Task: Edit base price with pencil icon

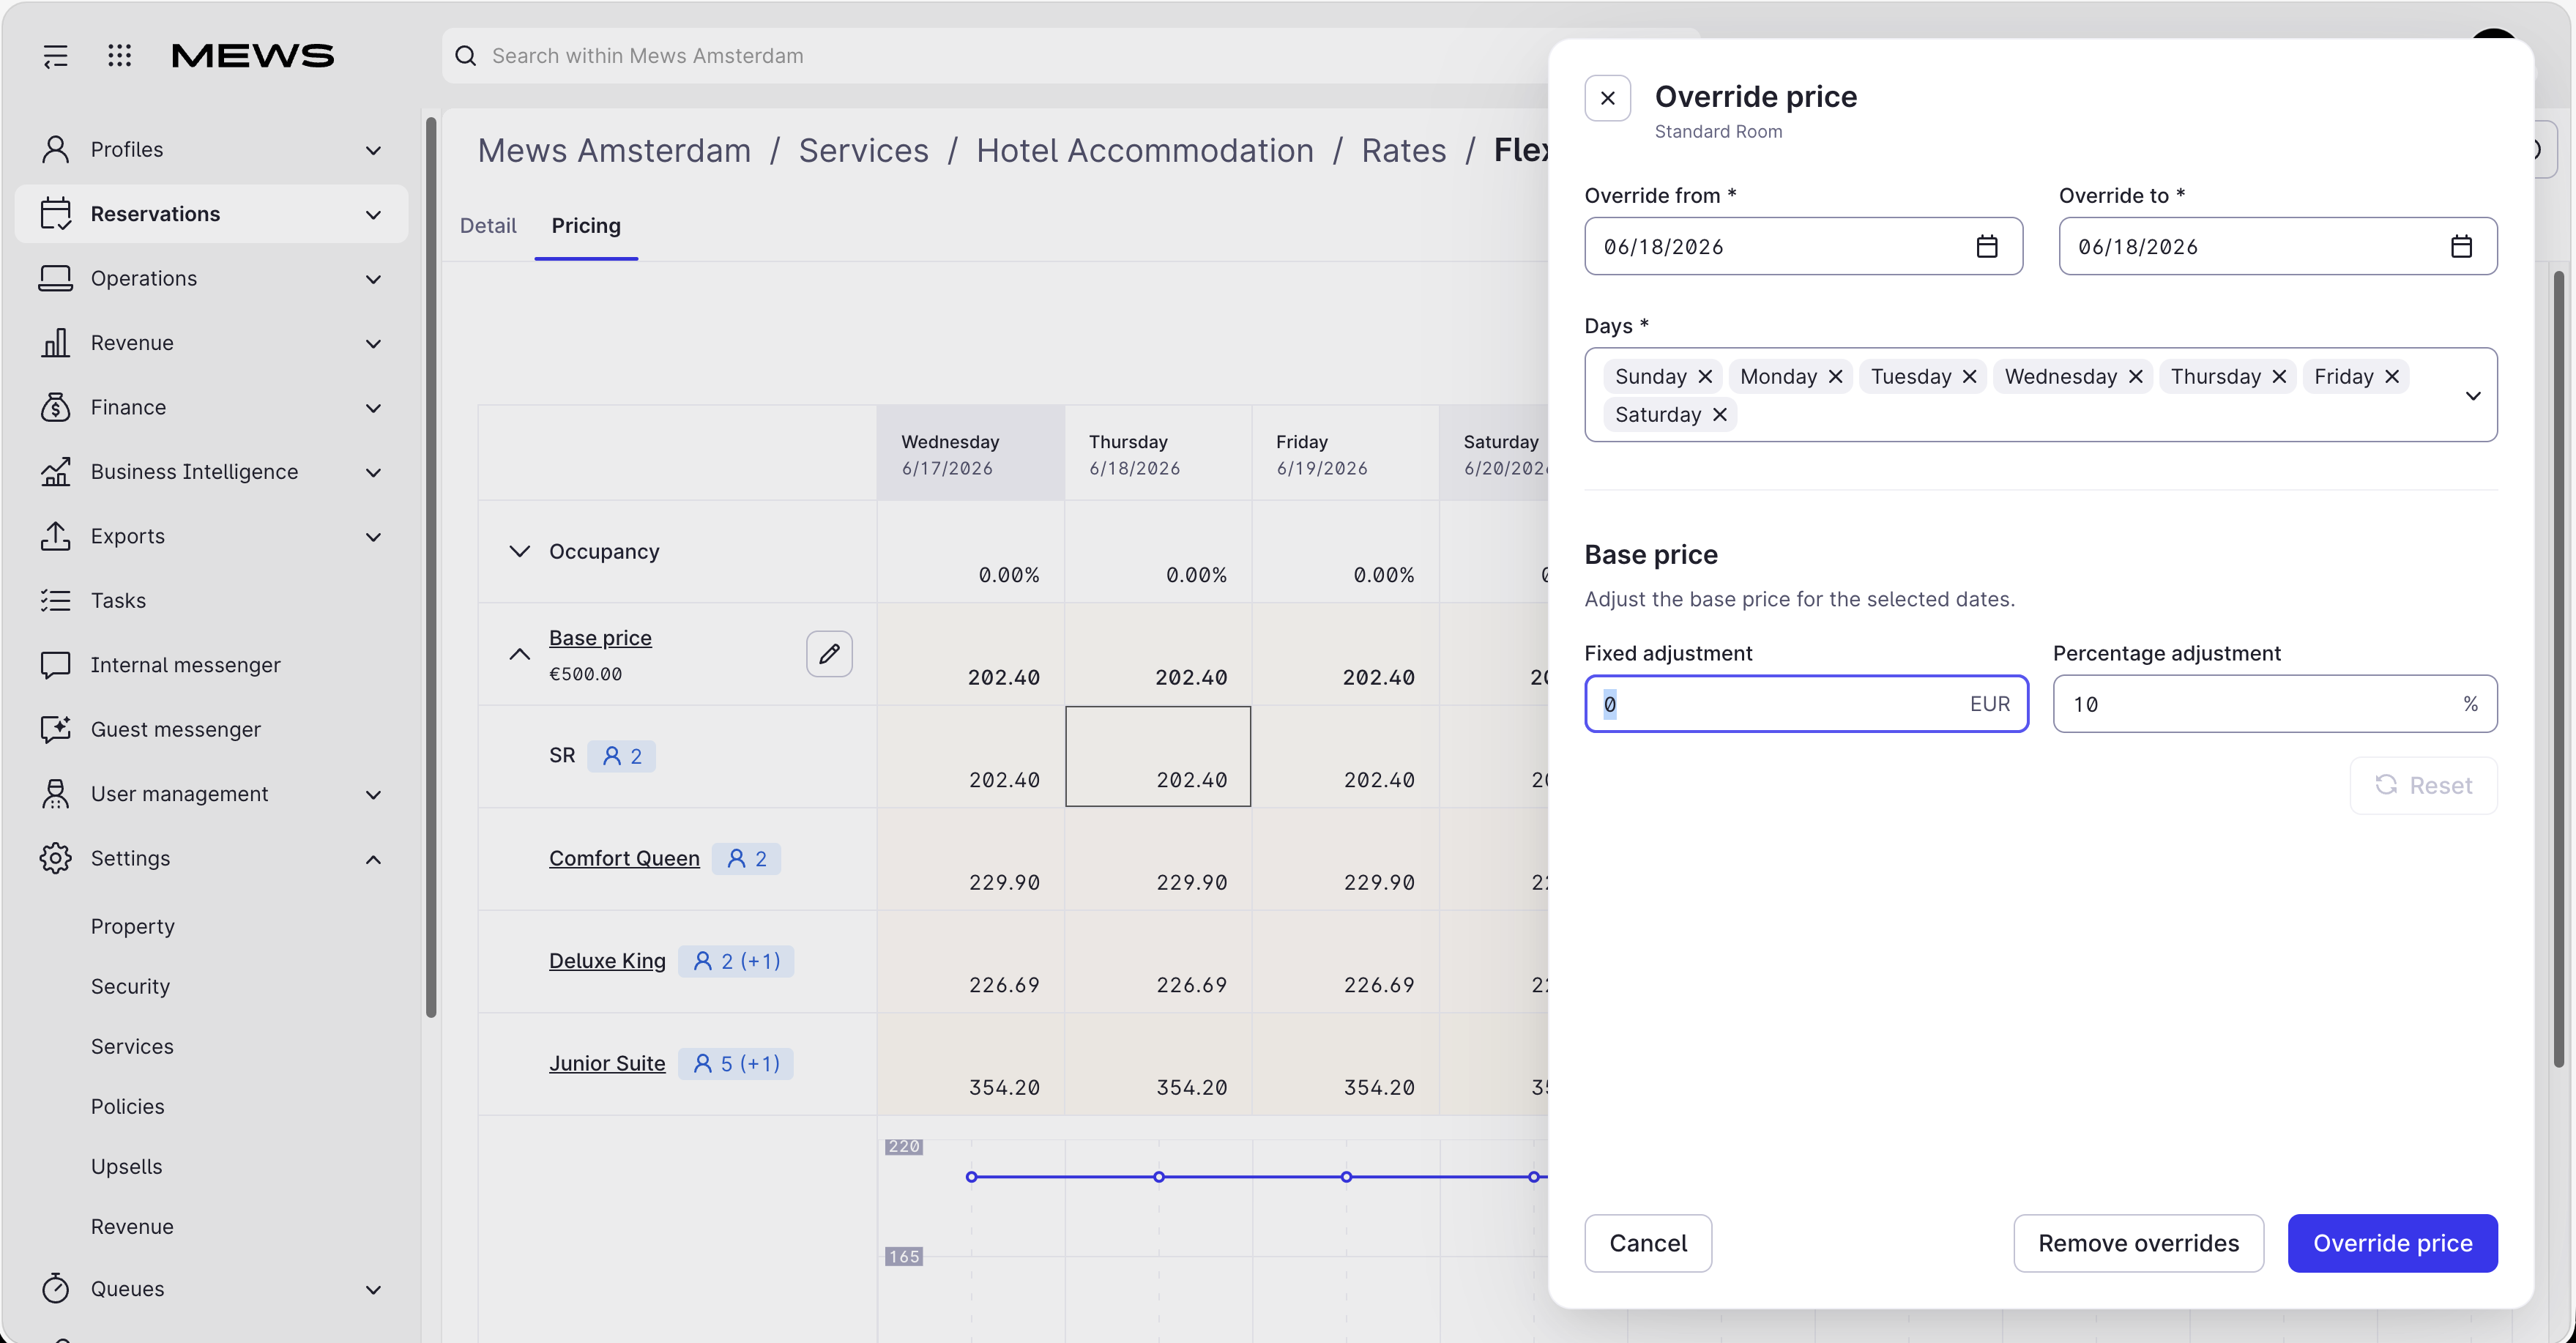Action: tap(829, 654)
